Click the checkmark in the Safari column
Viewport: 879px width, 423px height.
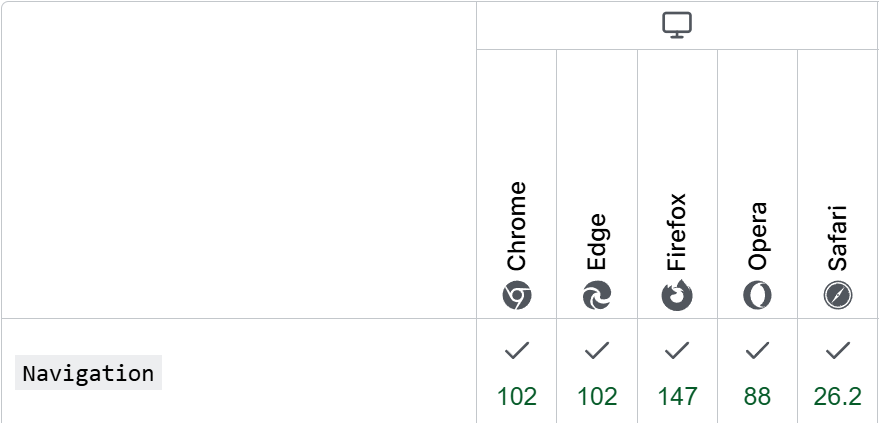(838, 350)
